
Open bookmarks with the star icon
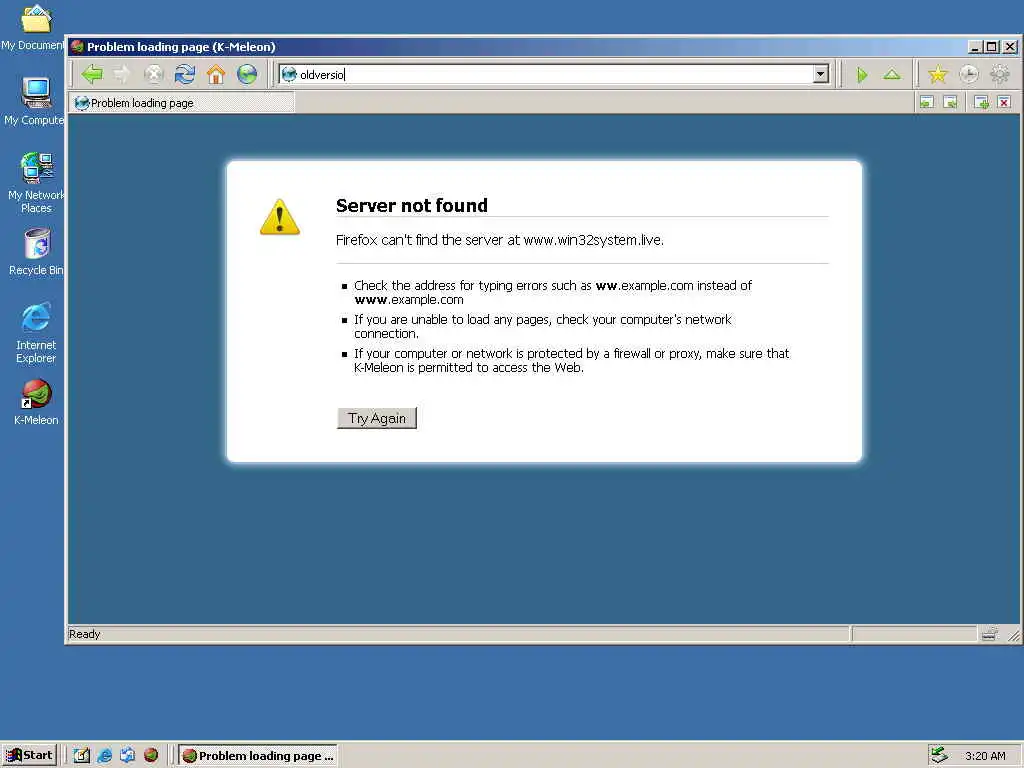click(938, 74)
